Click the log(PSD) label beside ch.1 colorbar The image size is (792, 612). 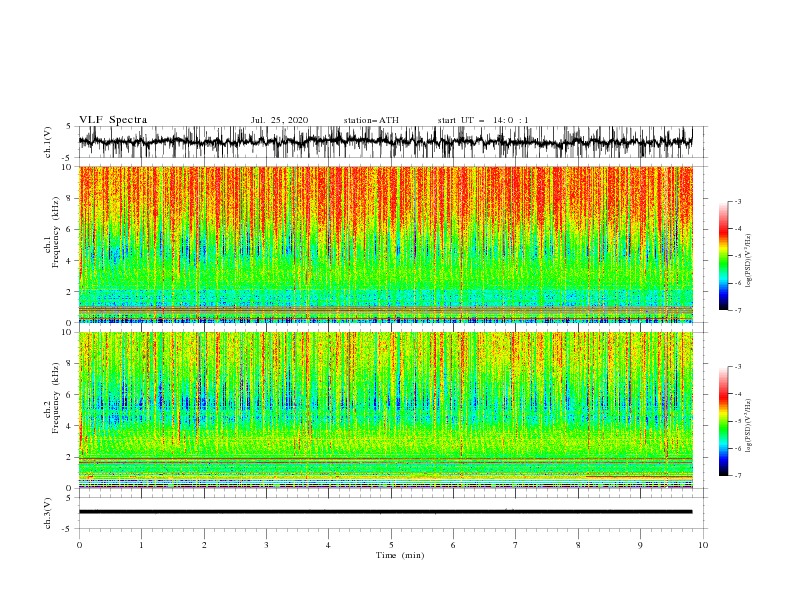[x=748, y=261]
